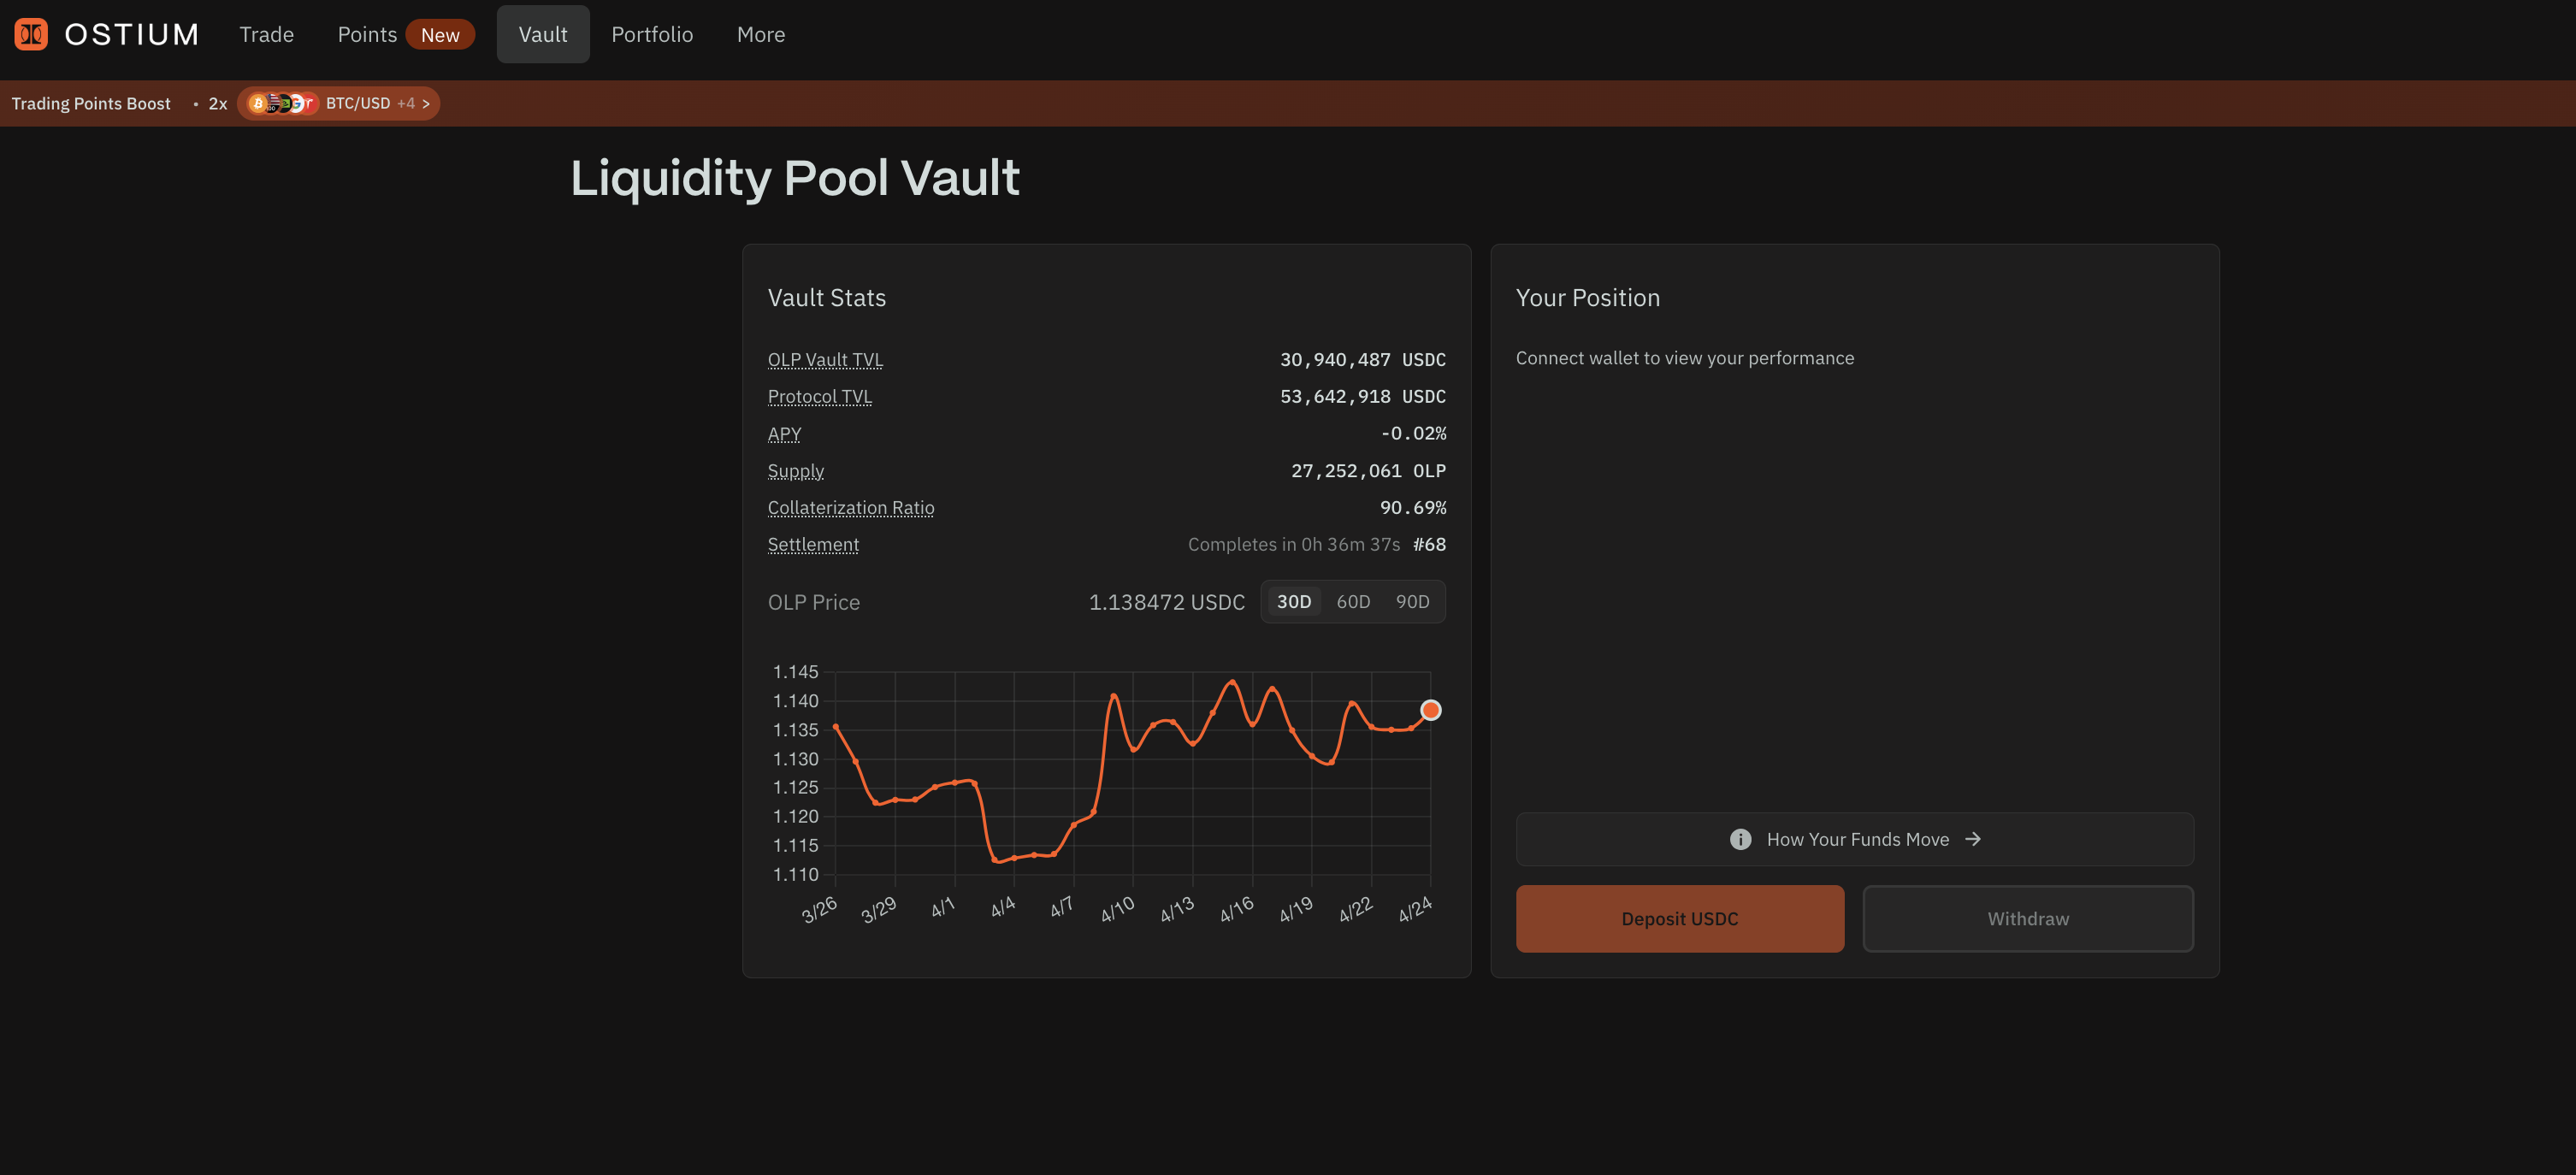Image resolution: width=2576 pixels, height=1175 pixels.
Task: Click the arrow icon after How Your Funds Move
Action: click(x=1973, y=839)
